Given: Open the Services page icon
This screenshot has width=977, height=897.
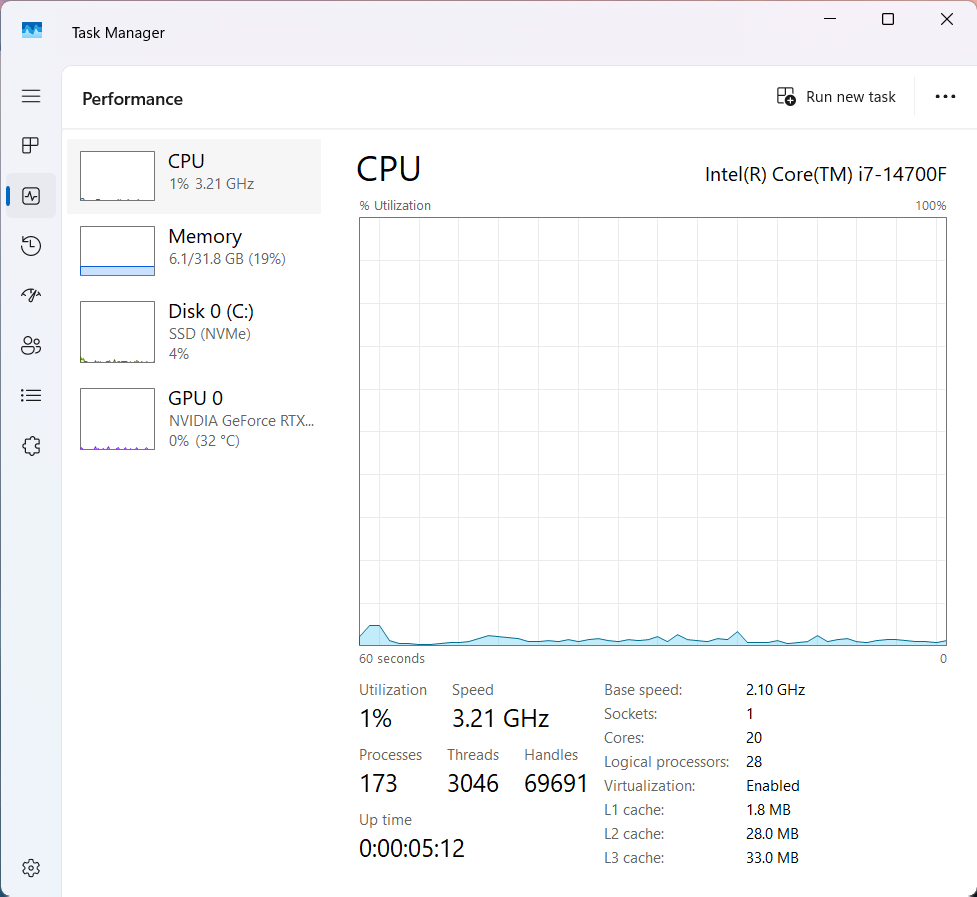Looking at the screenshot, I should click(31, 446).
